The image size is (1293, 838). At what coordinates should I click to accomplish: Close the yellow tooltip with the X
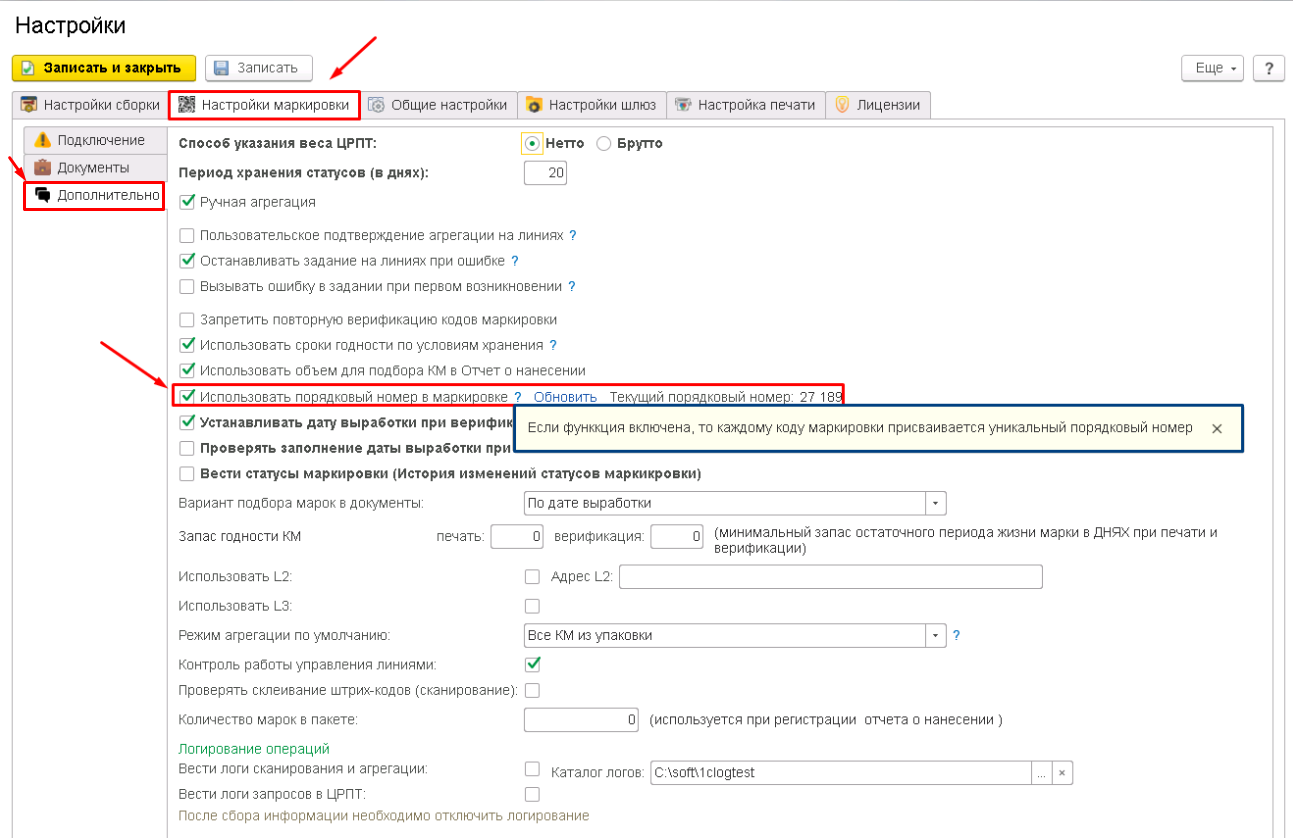click(x=1217, y=428)
